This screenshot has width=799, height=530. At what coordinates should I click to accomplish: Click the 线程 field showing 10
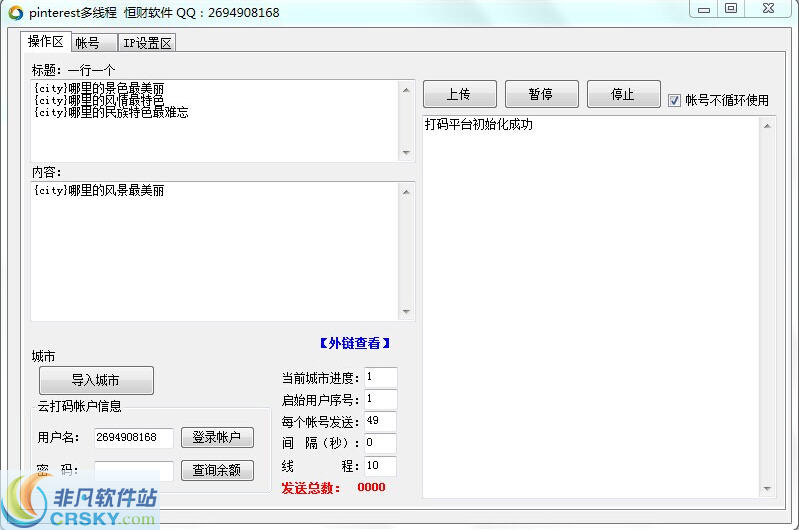tap(381, 466)
